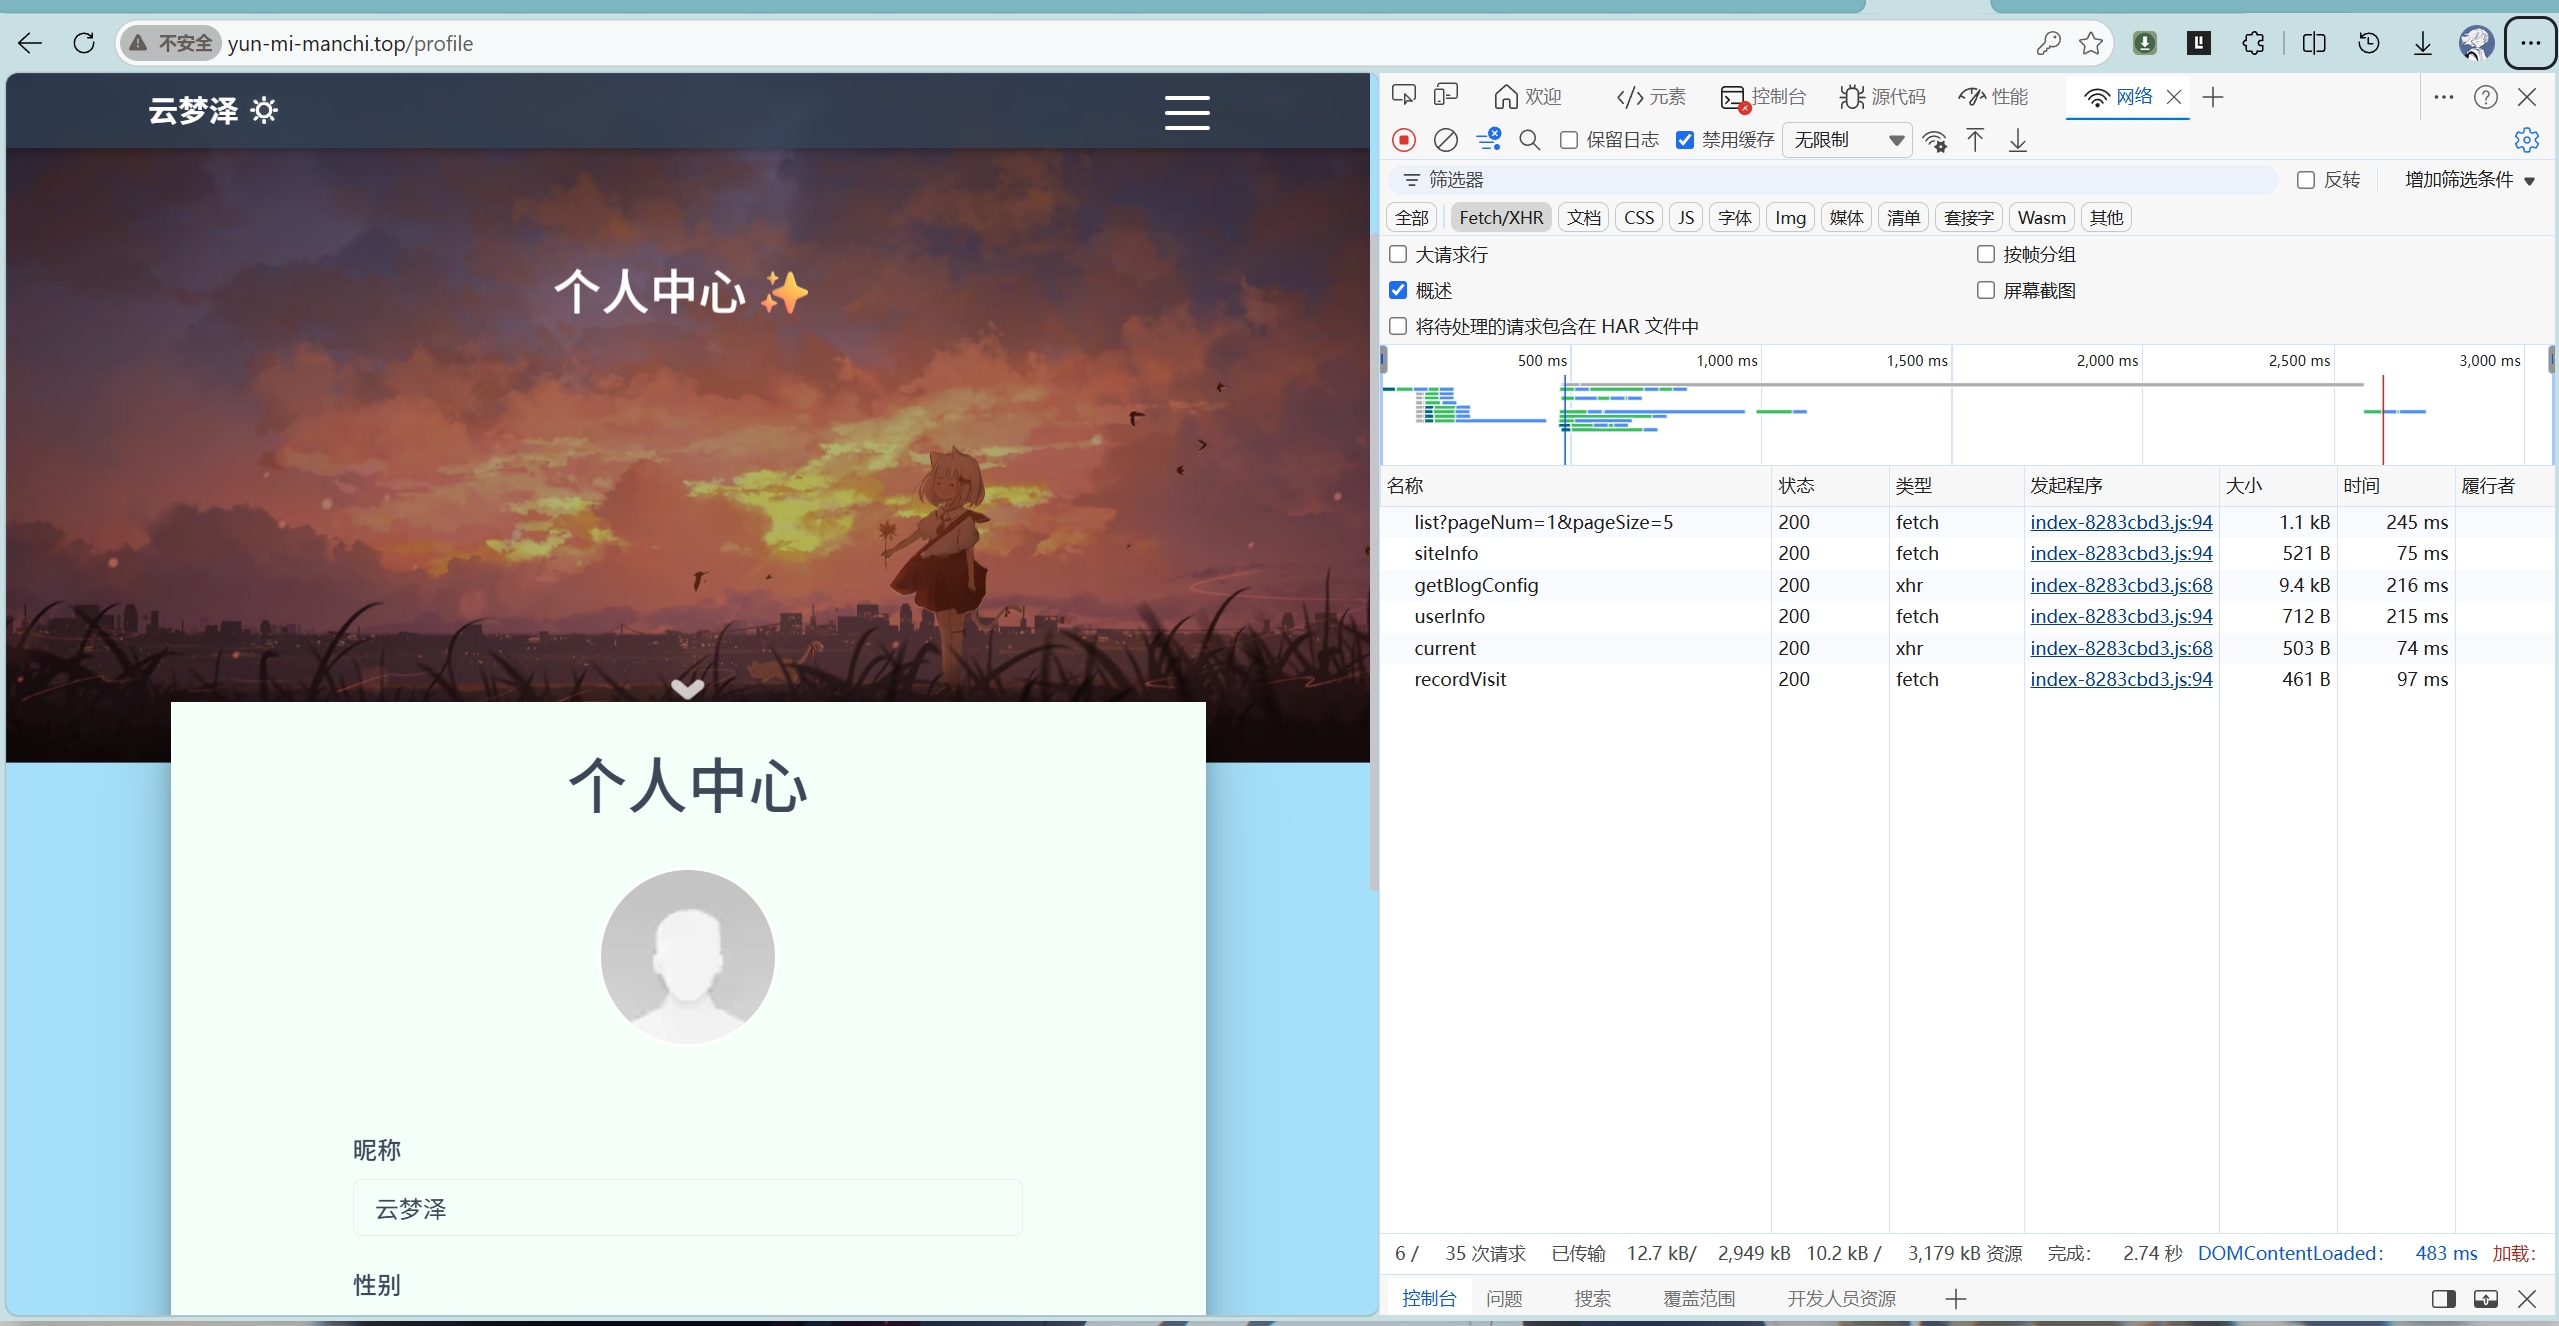
Task: Open the browser profile avatar
Action: (x=2476, y=43)
